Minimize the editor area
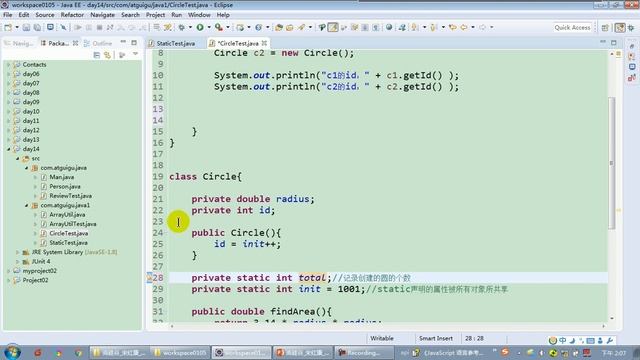 click(603, 42)
